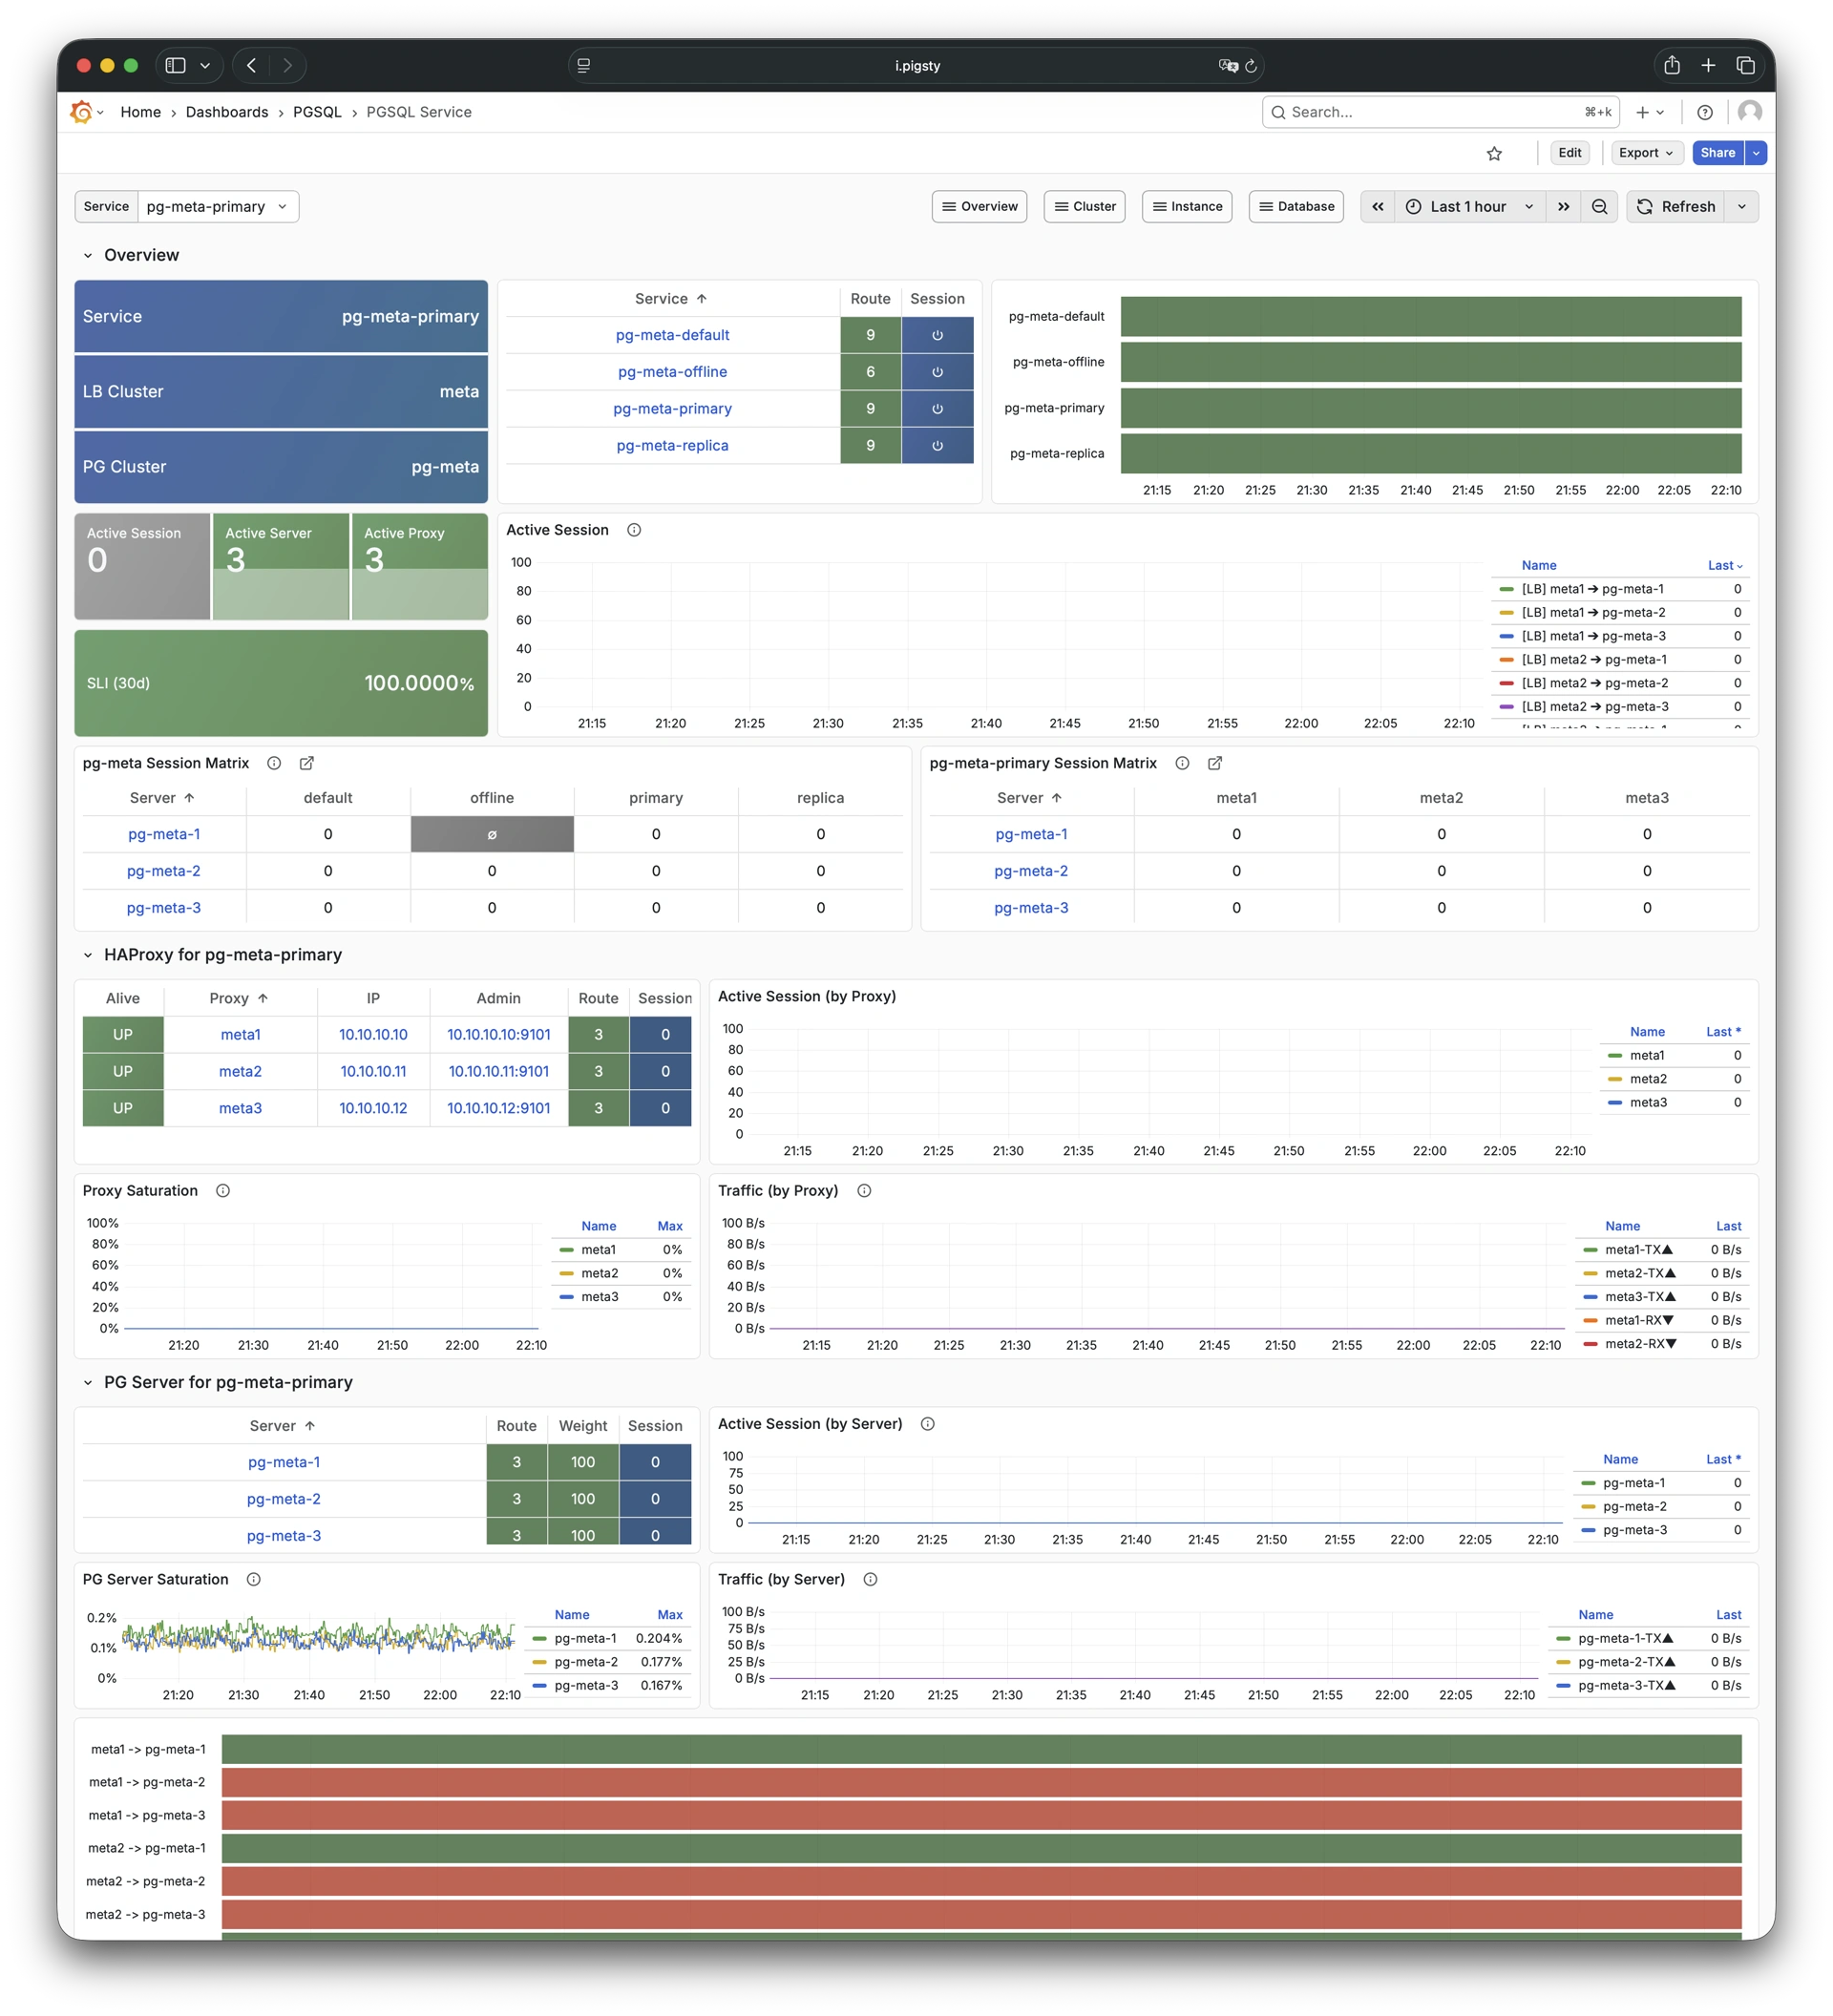Toggle power switch for pg-meta-replica service
Screen dimensions: 1833x2016
point(937,445)
